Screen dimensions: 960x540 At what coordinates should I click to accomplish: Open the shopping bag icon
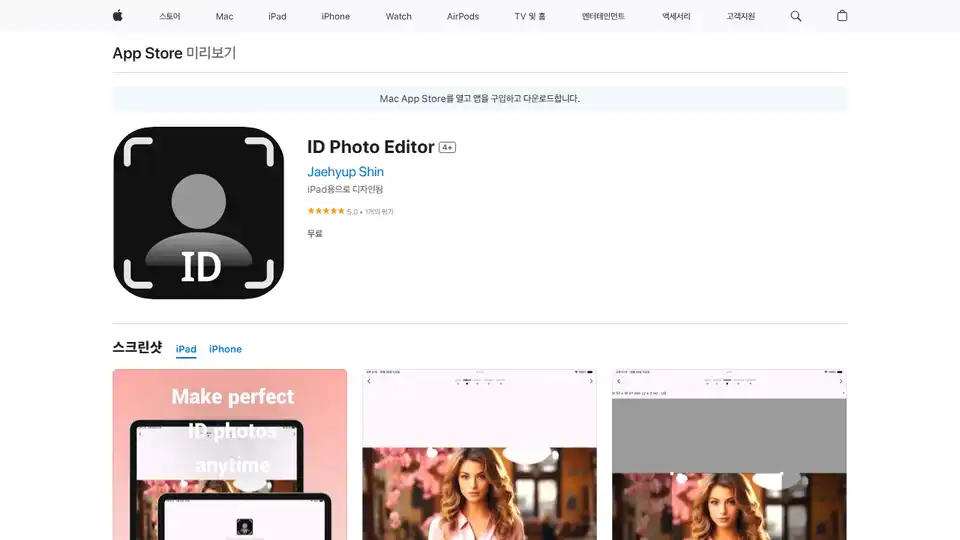pyautogui.click(x=842, y=16)
